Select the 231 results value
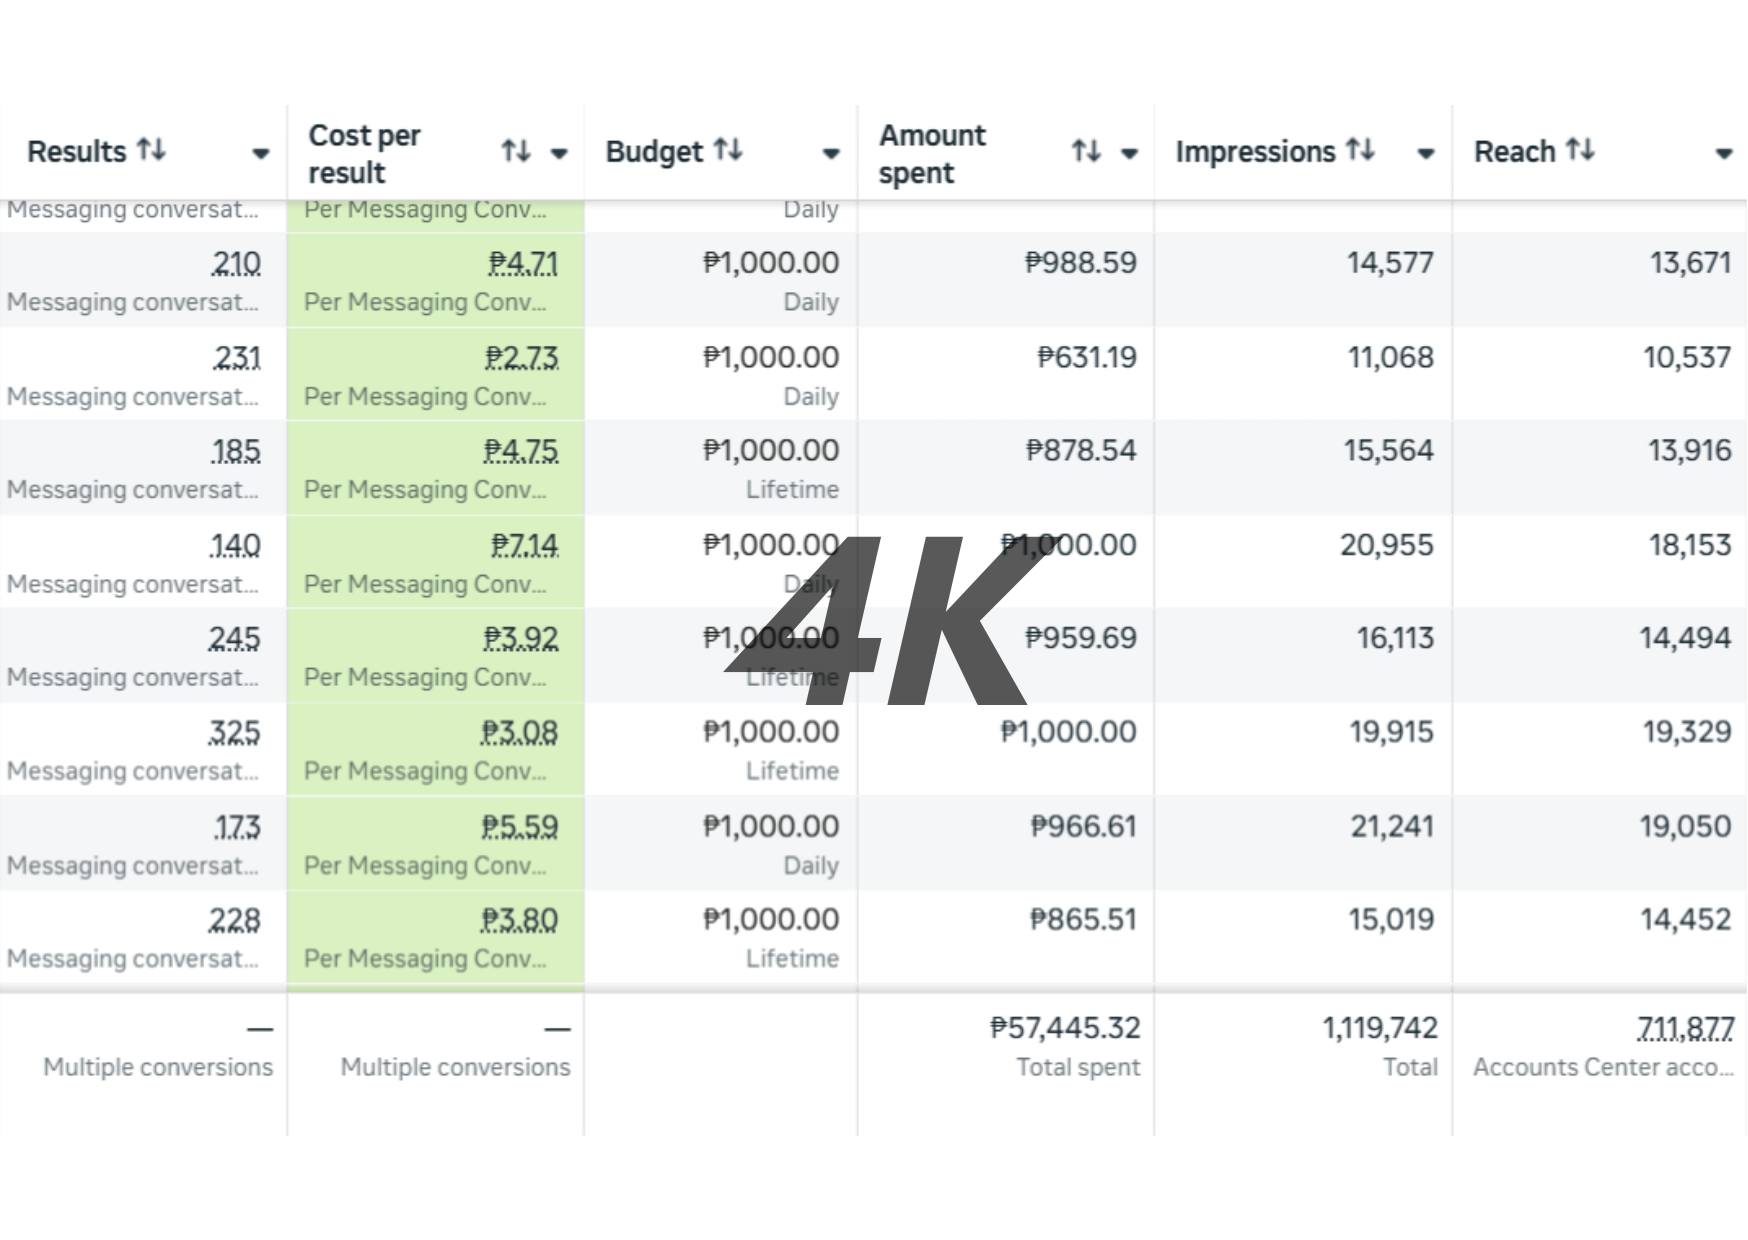This screenshot has height=1240, width=1748. [237, 357]
